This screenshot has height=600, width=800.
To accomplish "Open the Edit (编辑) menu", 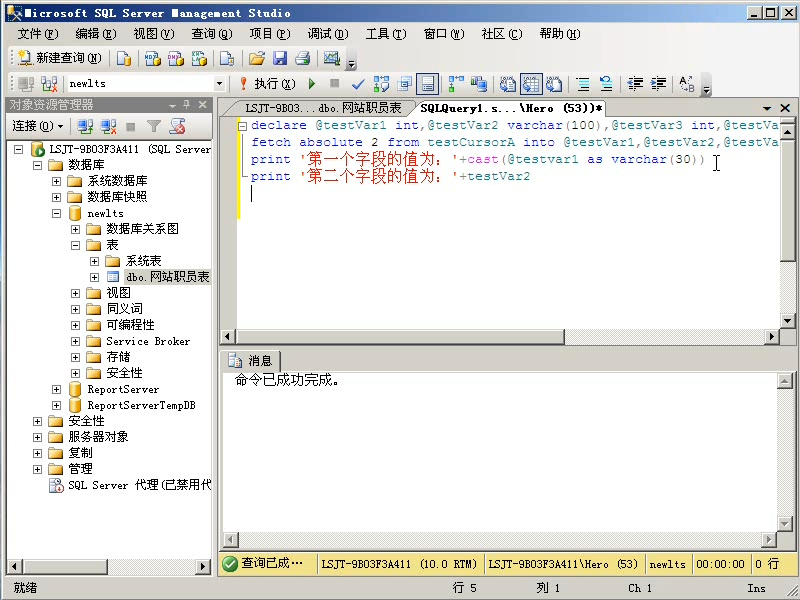I will click(95, 34).
